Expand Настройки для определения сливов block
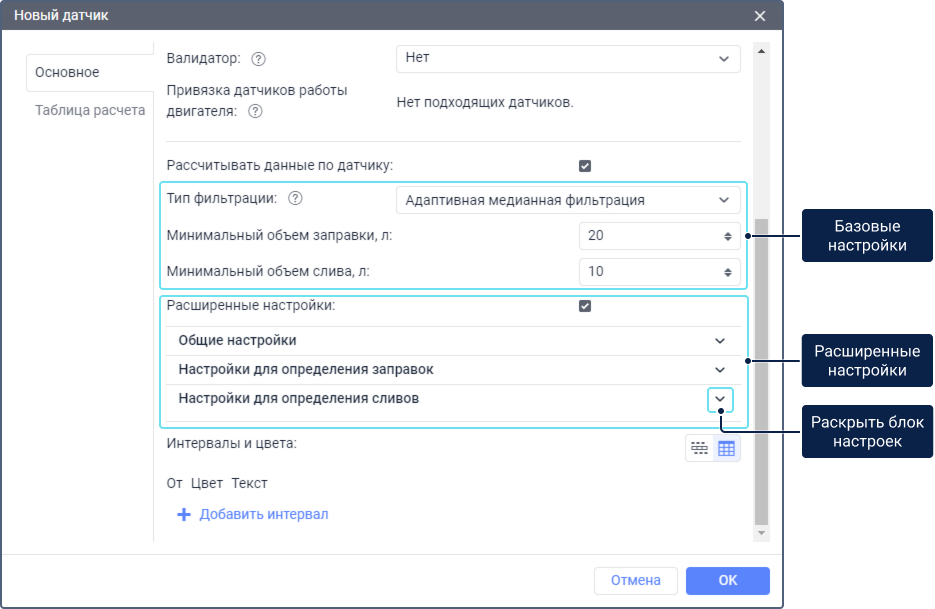 720,399
